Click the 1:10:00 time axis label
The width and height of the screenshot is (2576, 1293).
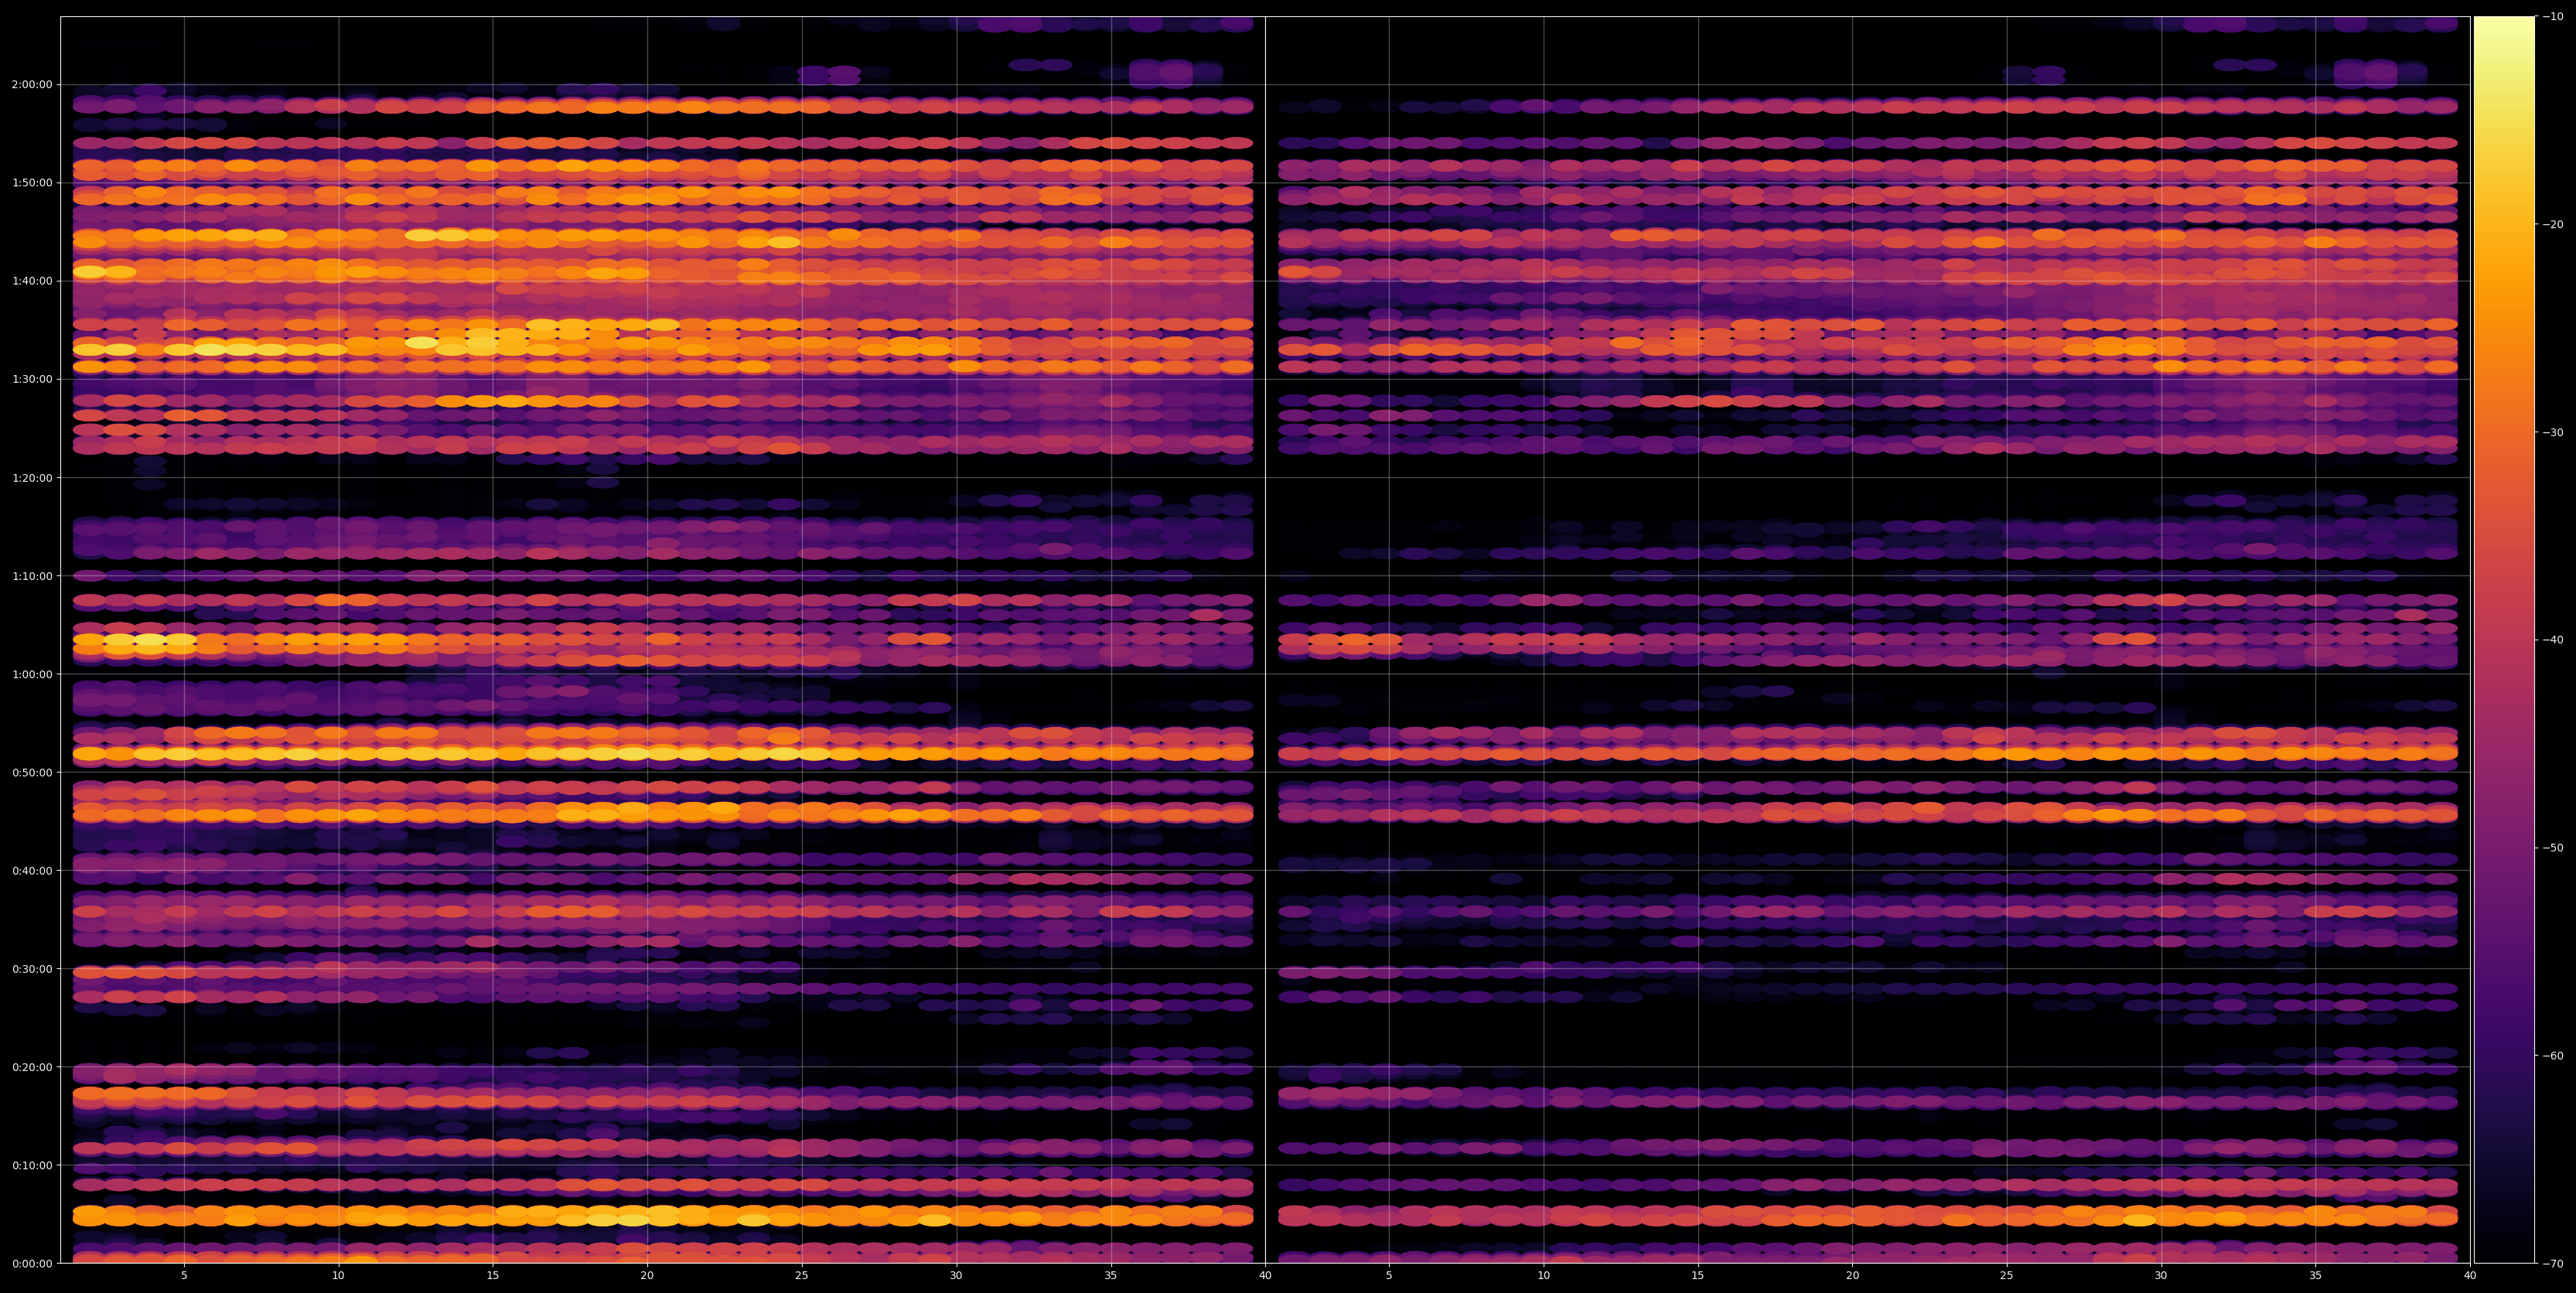tap(32, 576)
